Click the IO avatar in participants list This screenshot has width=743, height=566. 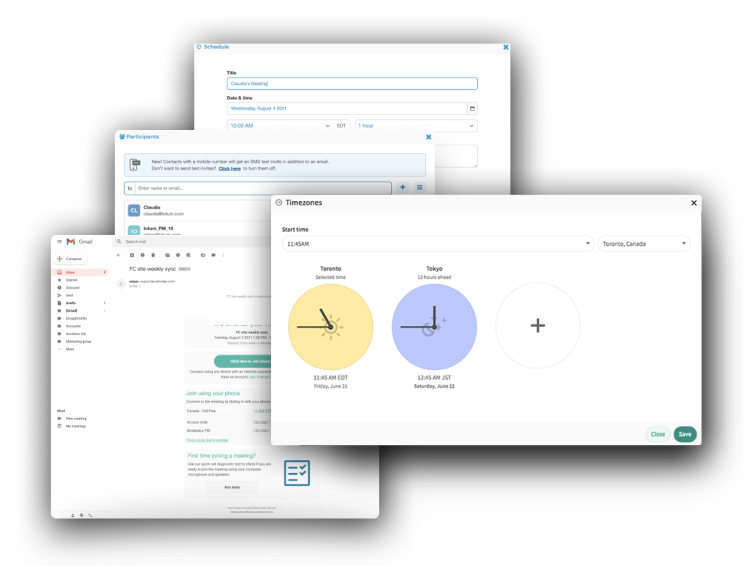click(134, 230)
